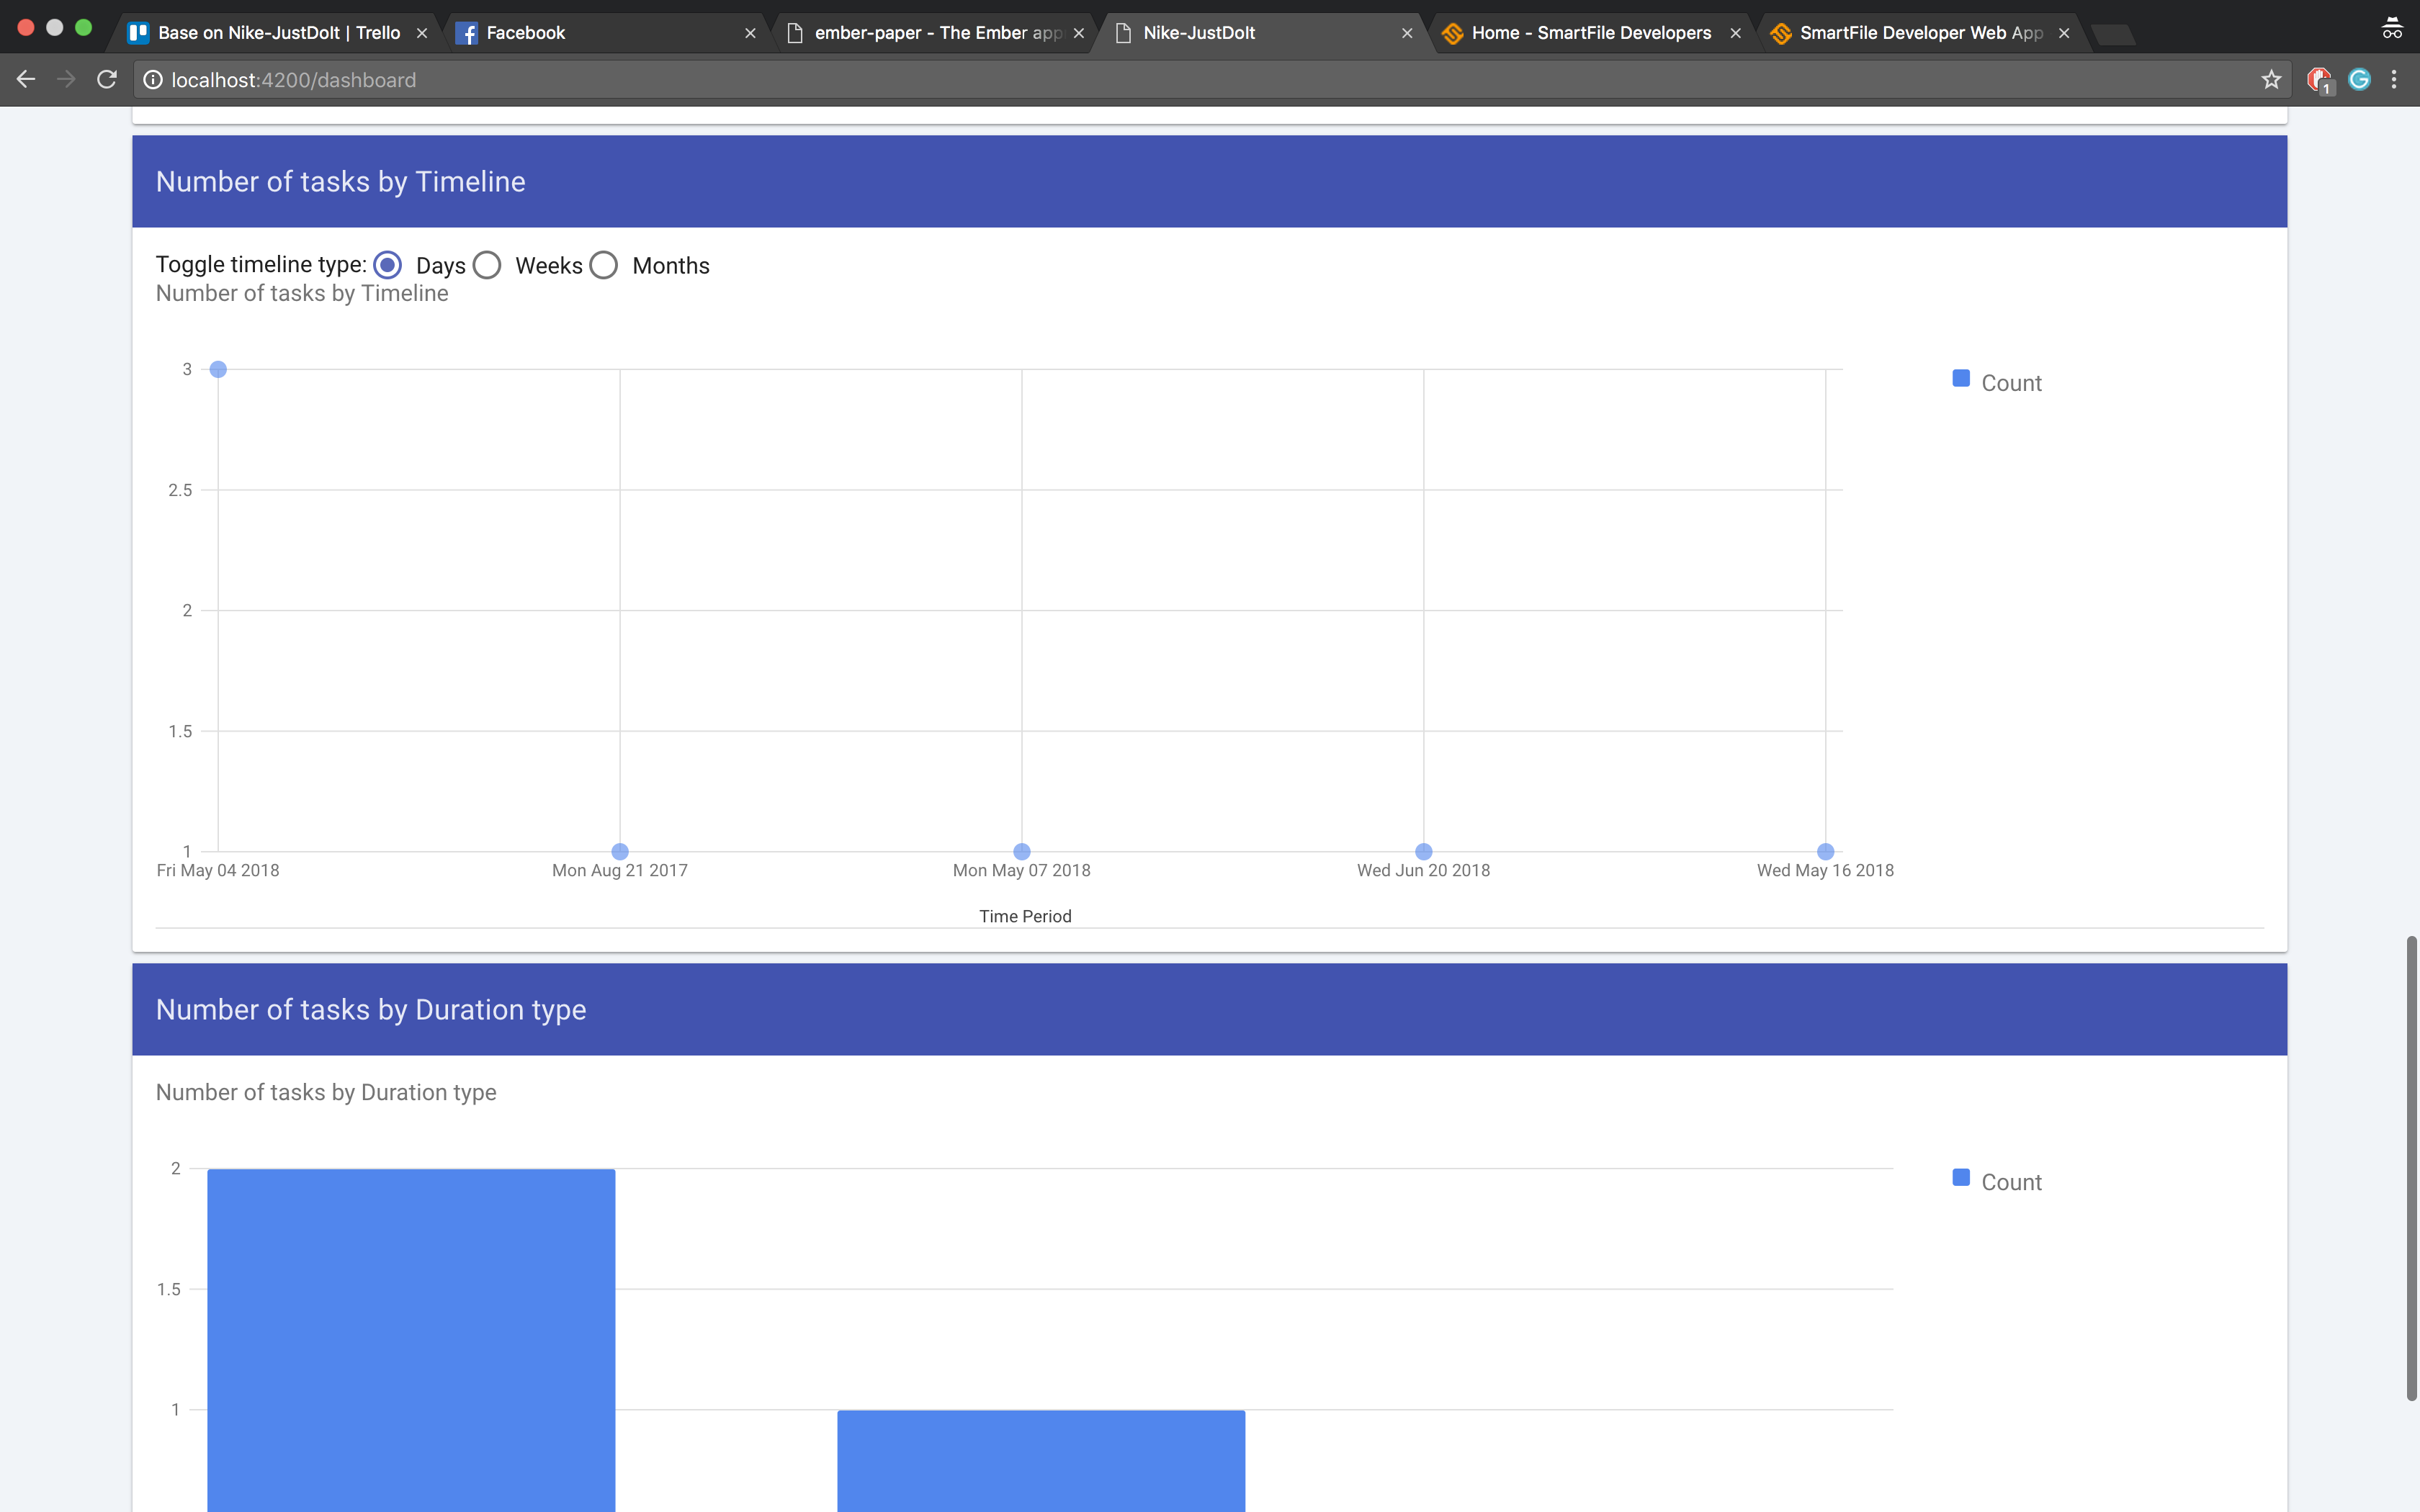Select the Months timeline radio button

[x=604, y=266]
